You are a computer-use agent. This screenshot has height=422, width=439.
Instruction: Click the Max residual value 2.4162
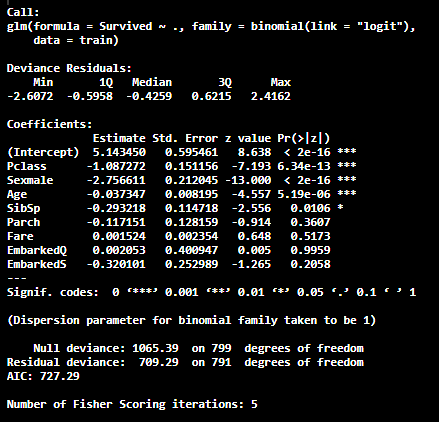271,96
